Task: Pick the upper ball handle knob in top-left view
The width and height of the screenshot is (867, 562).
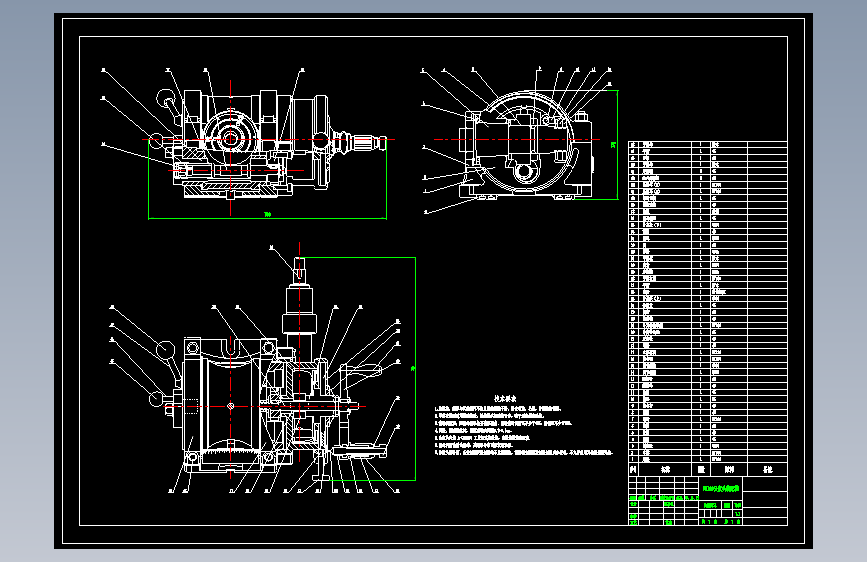Action: click(x=166, y=100)
